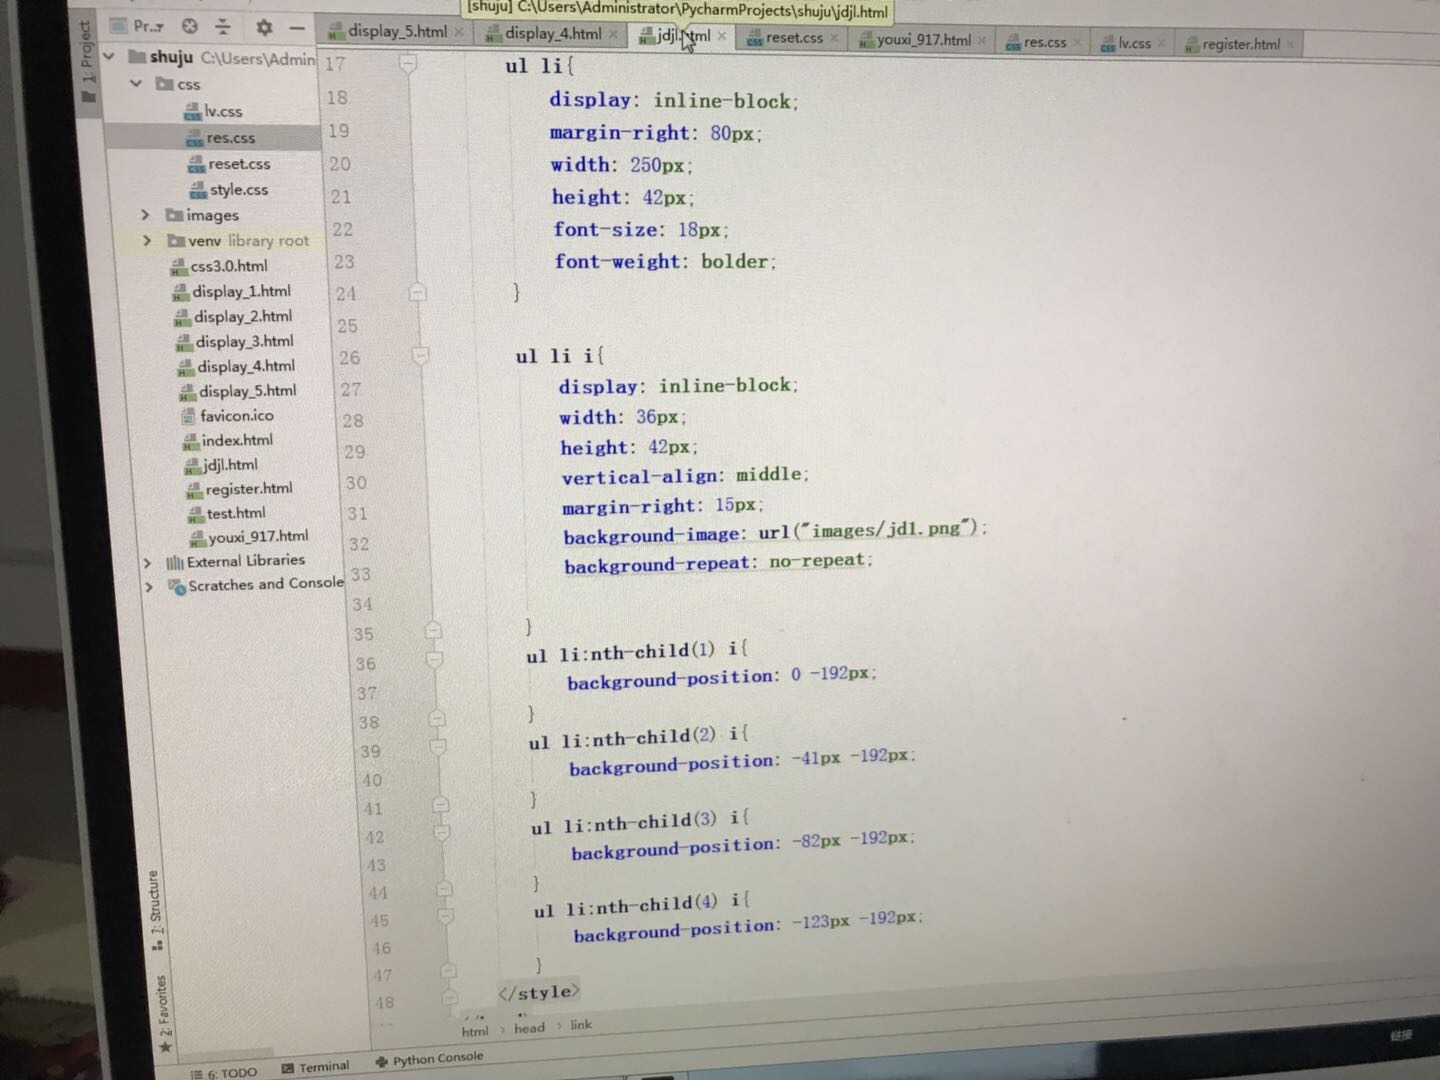The height and width of the screenshot is (1080, 1440).
Task: Open the Python Console tool window
Action: point(429,1059)
